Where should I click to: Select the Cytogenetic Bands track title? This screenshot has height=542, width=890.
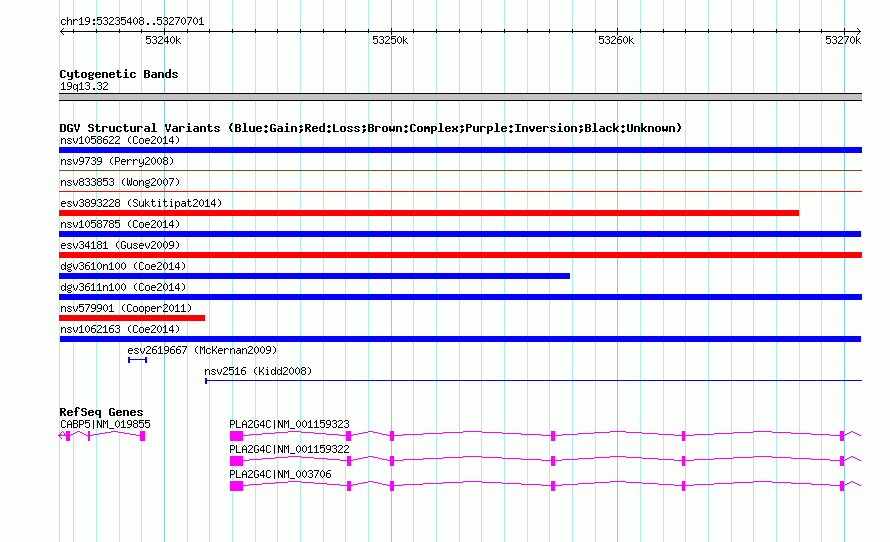[119, 74]
